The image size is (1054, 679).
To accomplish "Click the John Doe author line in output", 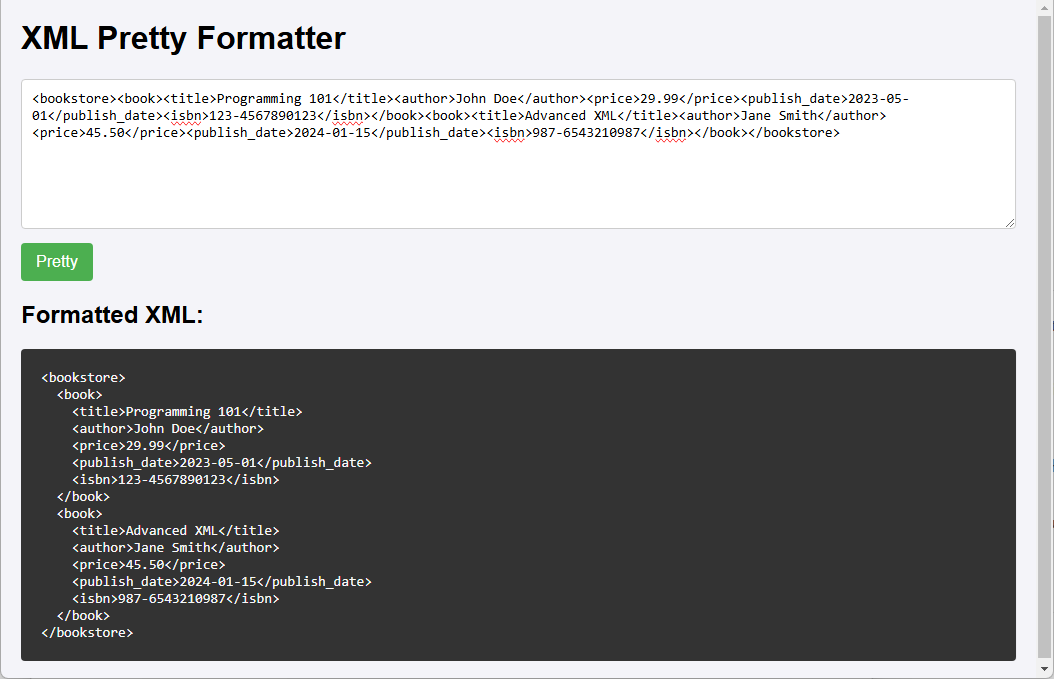I will (x=168, y=429).
